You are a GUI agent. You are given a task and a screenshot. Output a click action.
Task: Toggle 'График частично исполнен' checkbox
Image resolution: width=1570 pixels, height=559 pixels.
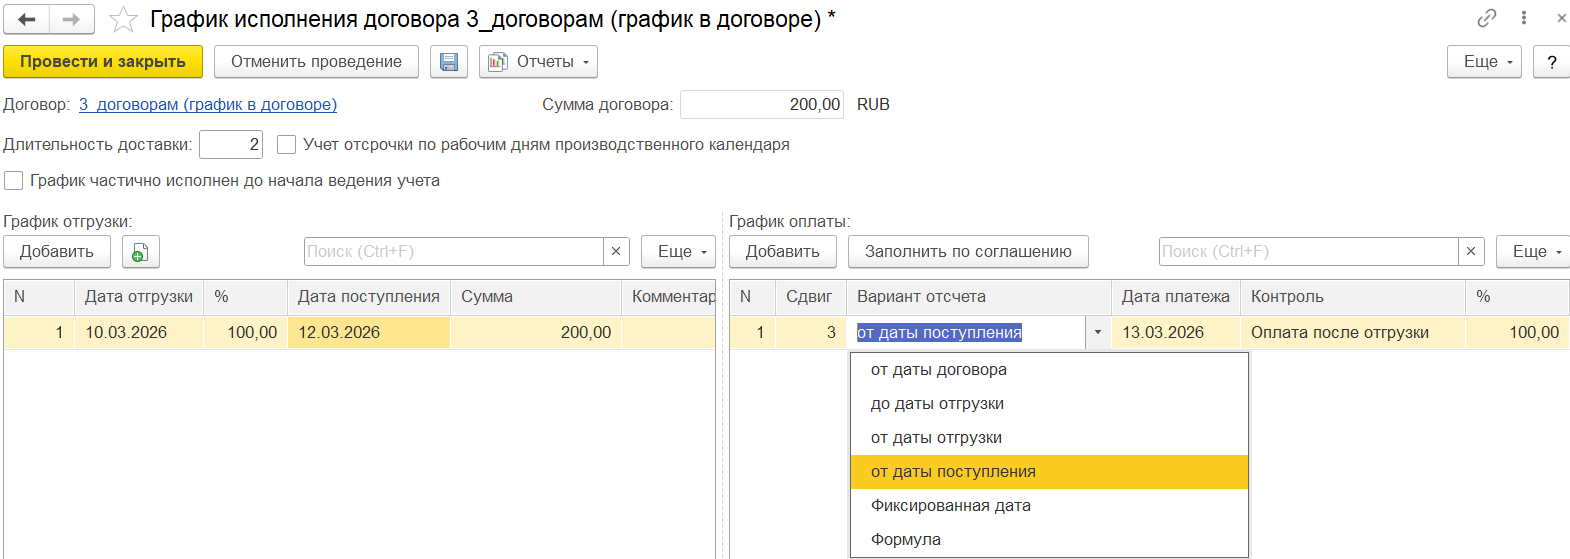tap(14, 181)
